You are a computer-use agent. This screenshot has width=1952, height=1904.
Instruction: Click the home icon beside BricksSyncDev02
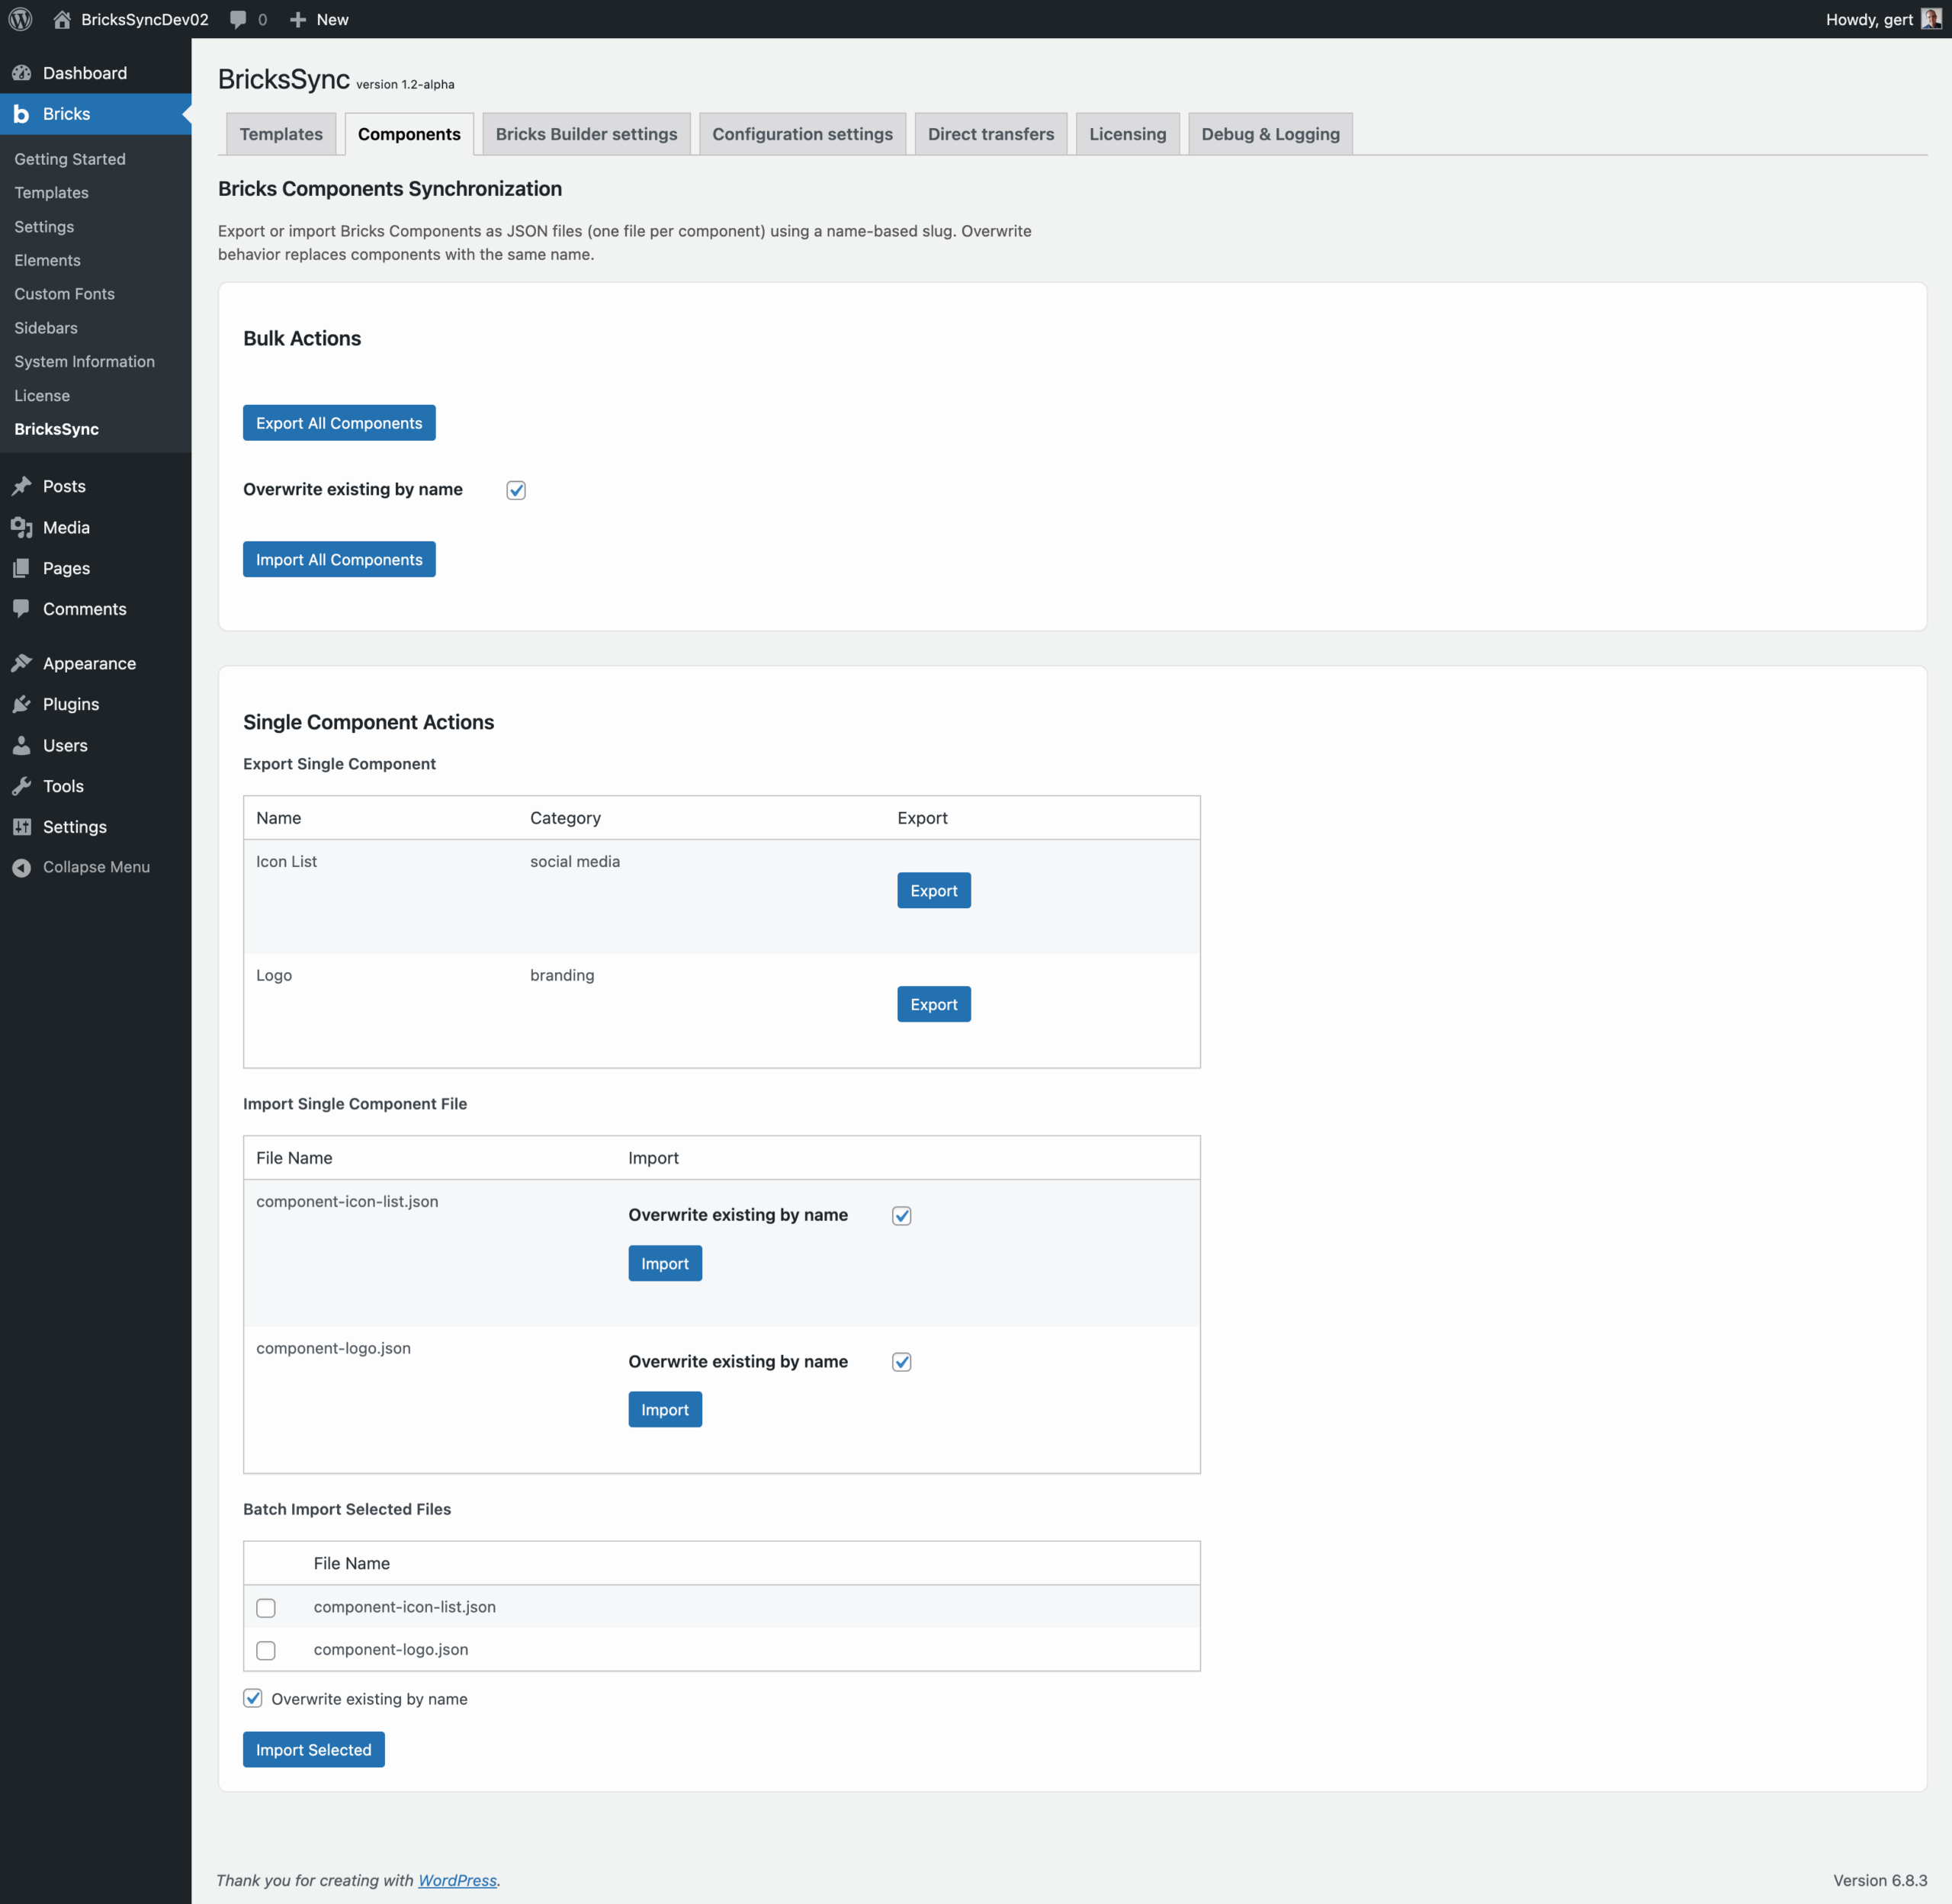(62, 19)
